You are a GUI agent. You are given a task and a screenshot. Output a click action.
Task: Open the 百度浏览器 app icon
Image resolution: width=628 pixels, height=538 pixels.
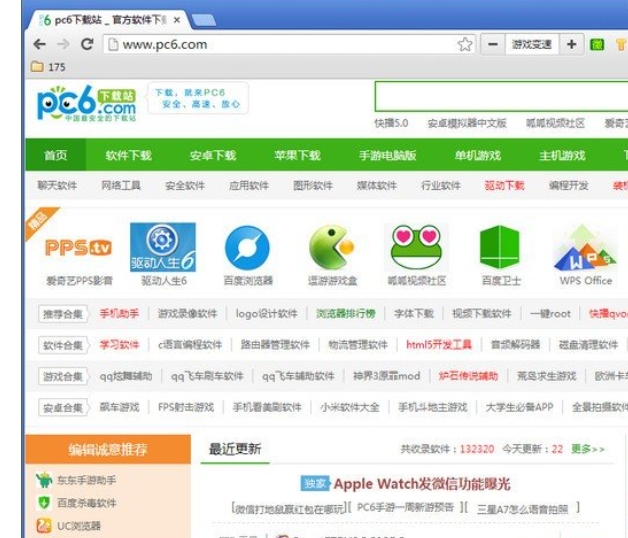pos(248,248)
